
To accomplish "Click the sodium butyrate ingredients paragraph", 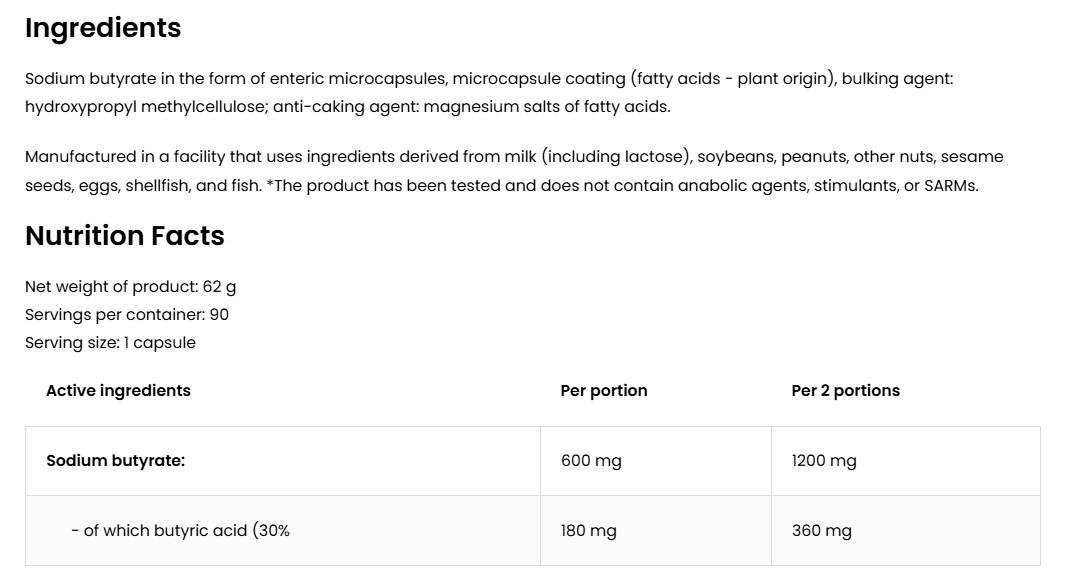I will (x=489, y=92).
